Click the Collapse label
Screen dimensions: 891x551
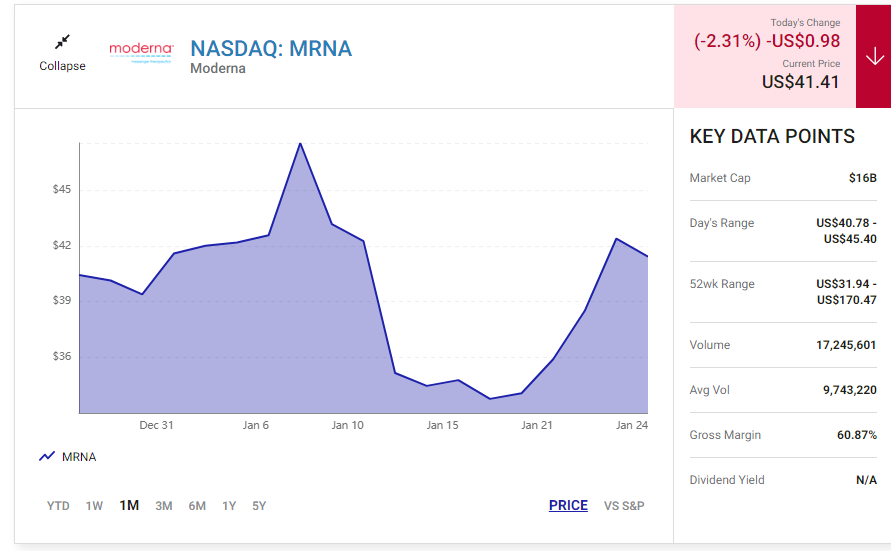click(x=62, y=66)
